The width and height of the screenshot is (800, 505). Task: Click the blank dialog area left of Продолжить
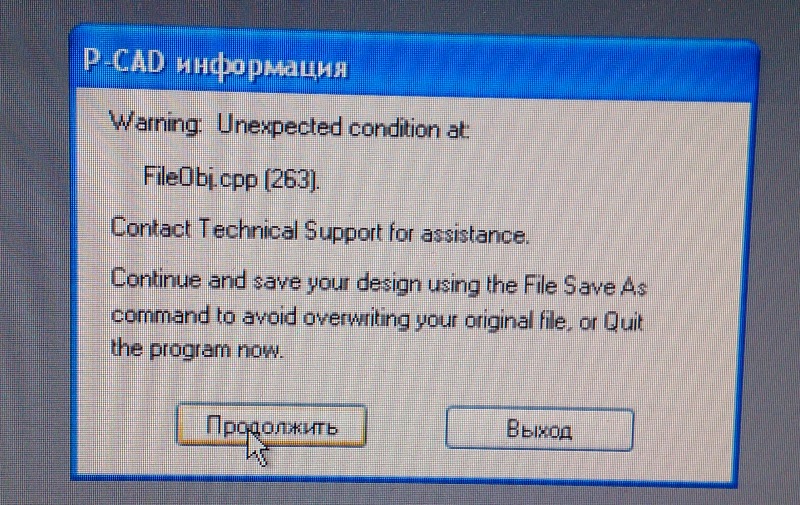point(127,424)
